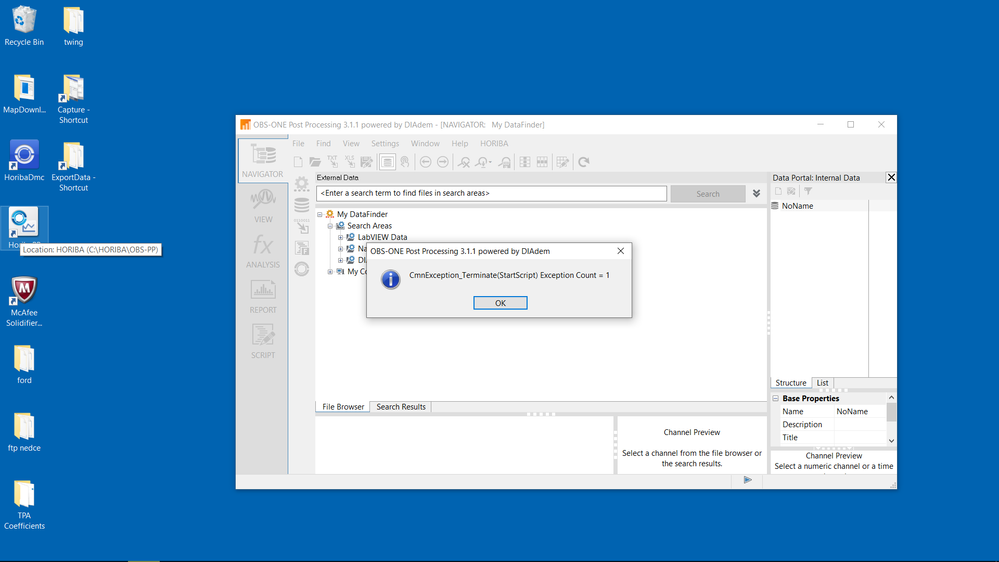Click the New document toolbar icon
The image size is (999, 562).
click(x=298, y=162)
